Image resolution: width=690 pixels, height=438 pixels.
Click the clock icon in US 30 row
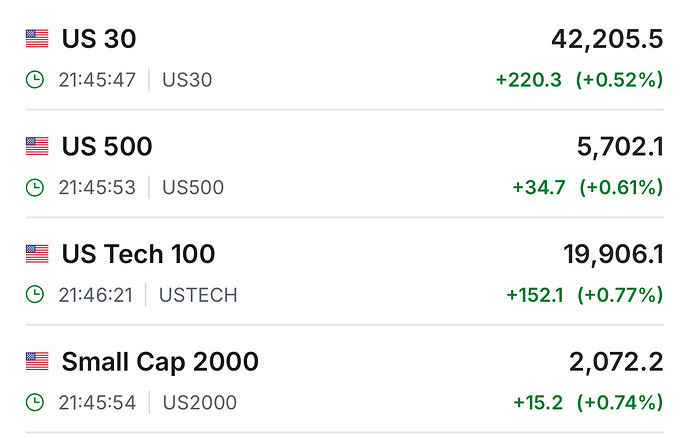tap(36, 80)
